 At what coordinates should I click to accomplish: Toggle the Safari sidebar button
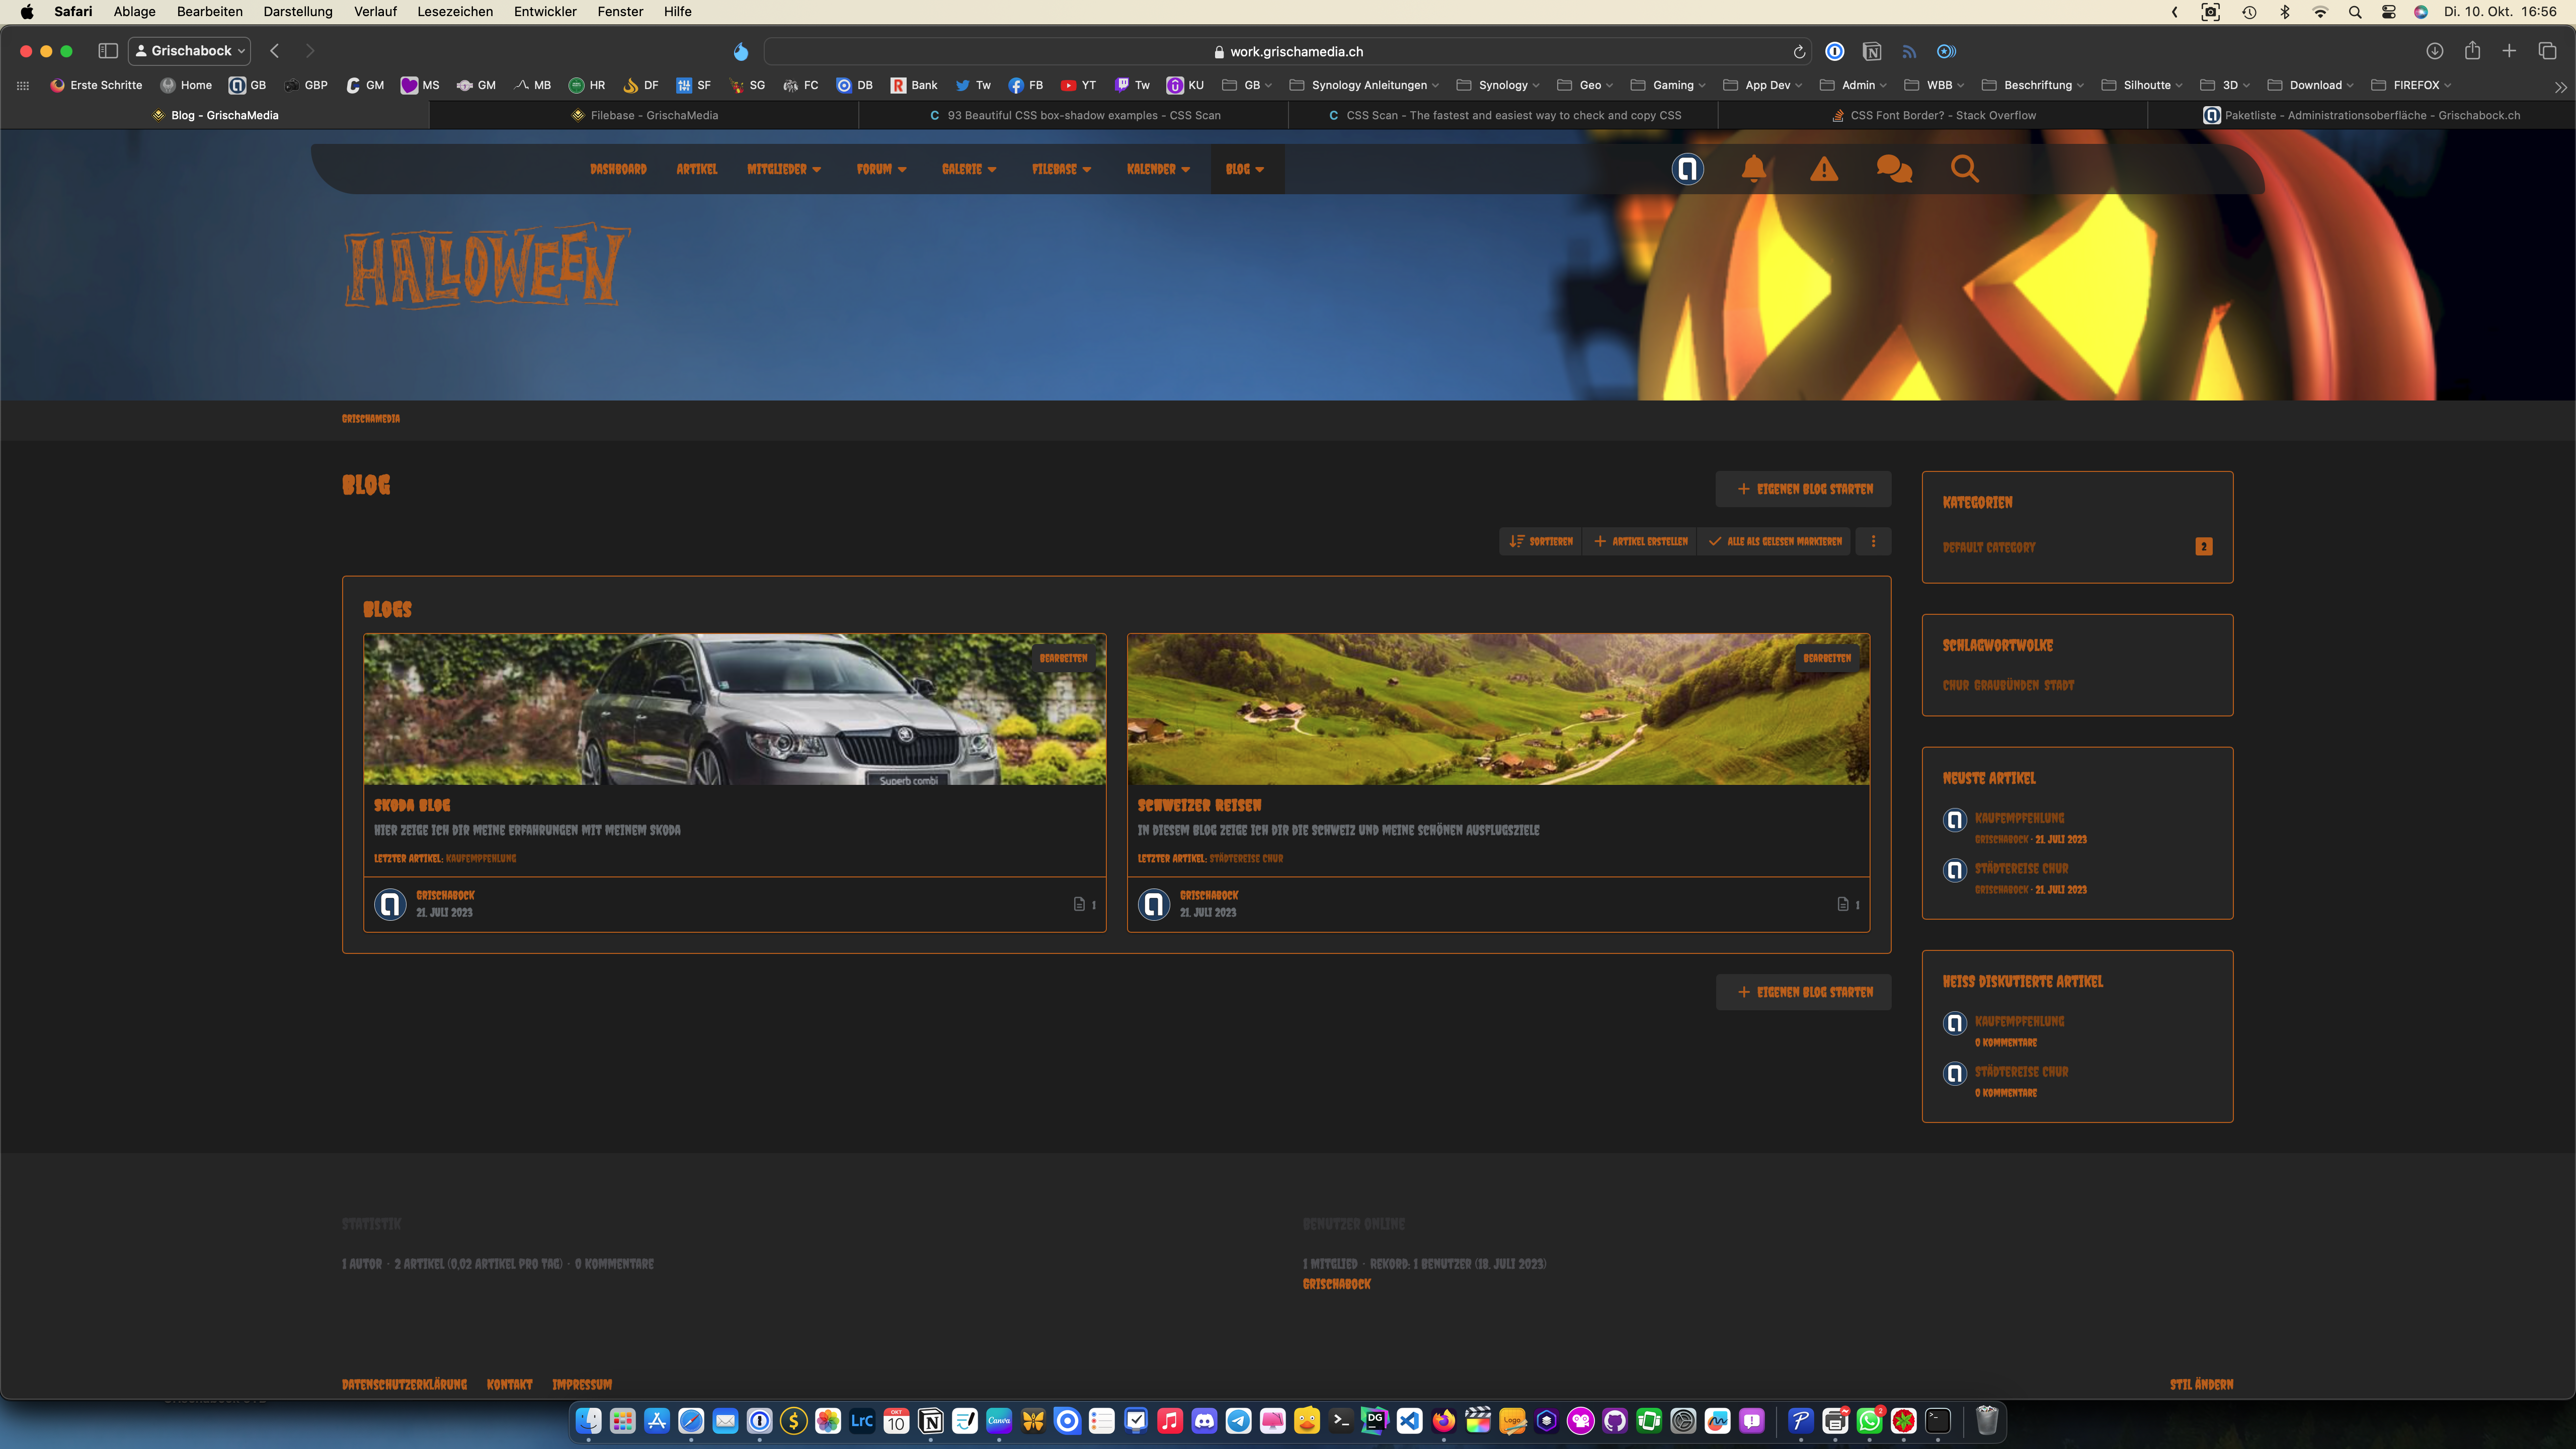(x=108, y=51)
